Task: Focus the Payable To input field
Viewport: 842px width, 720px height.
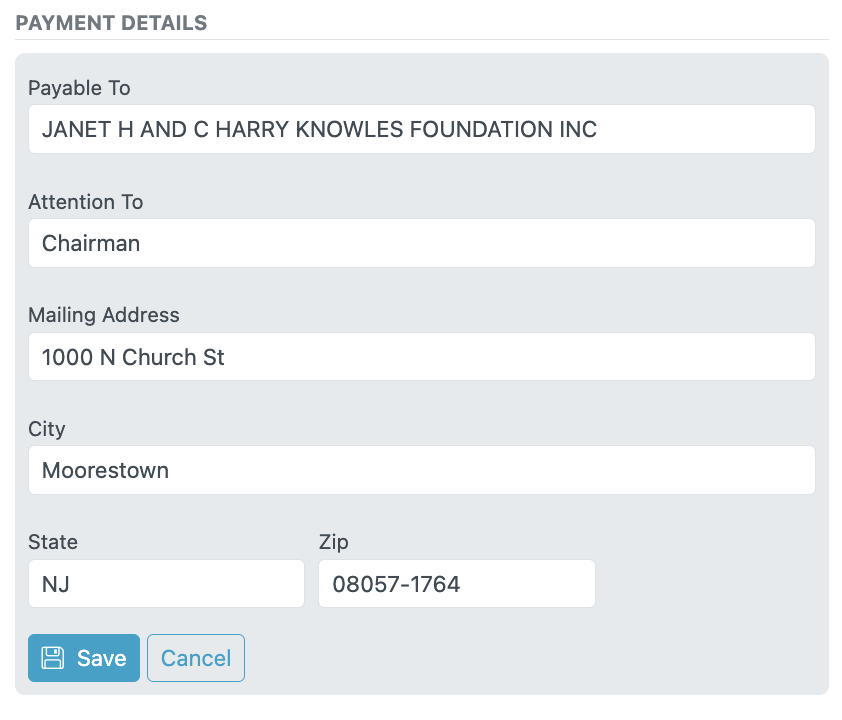Action: click(422, 129)
